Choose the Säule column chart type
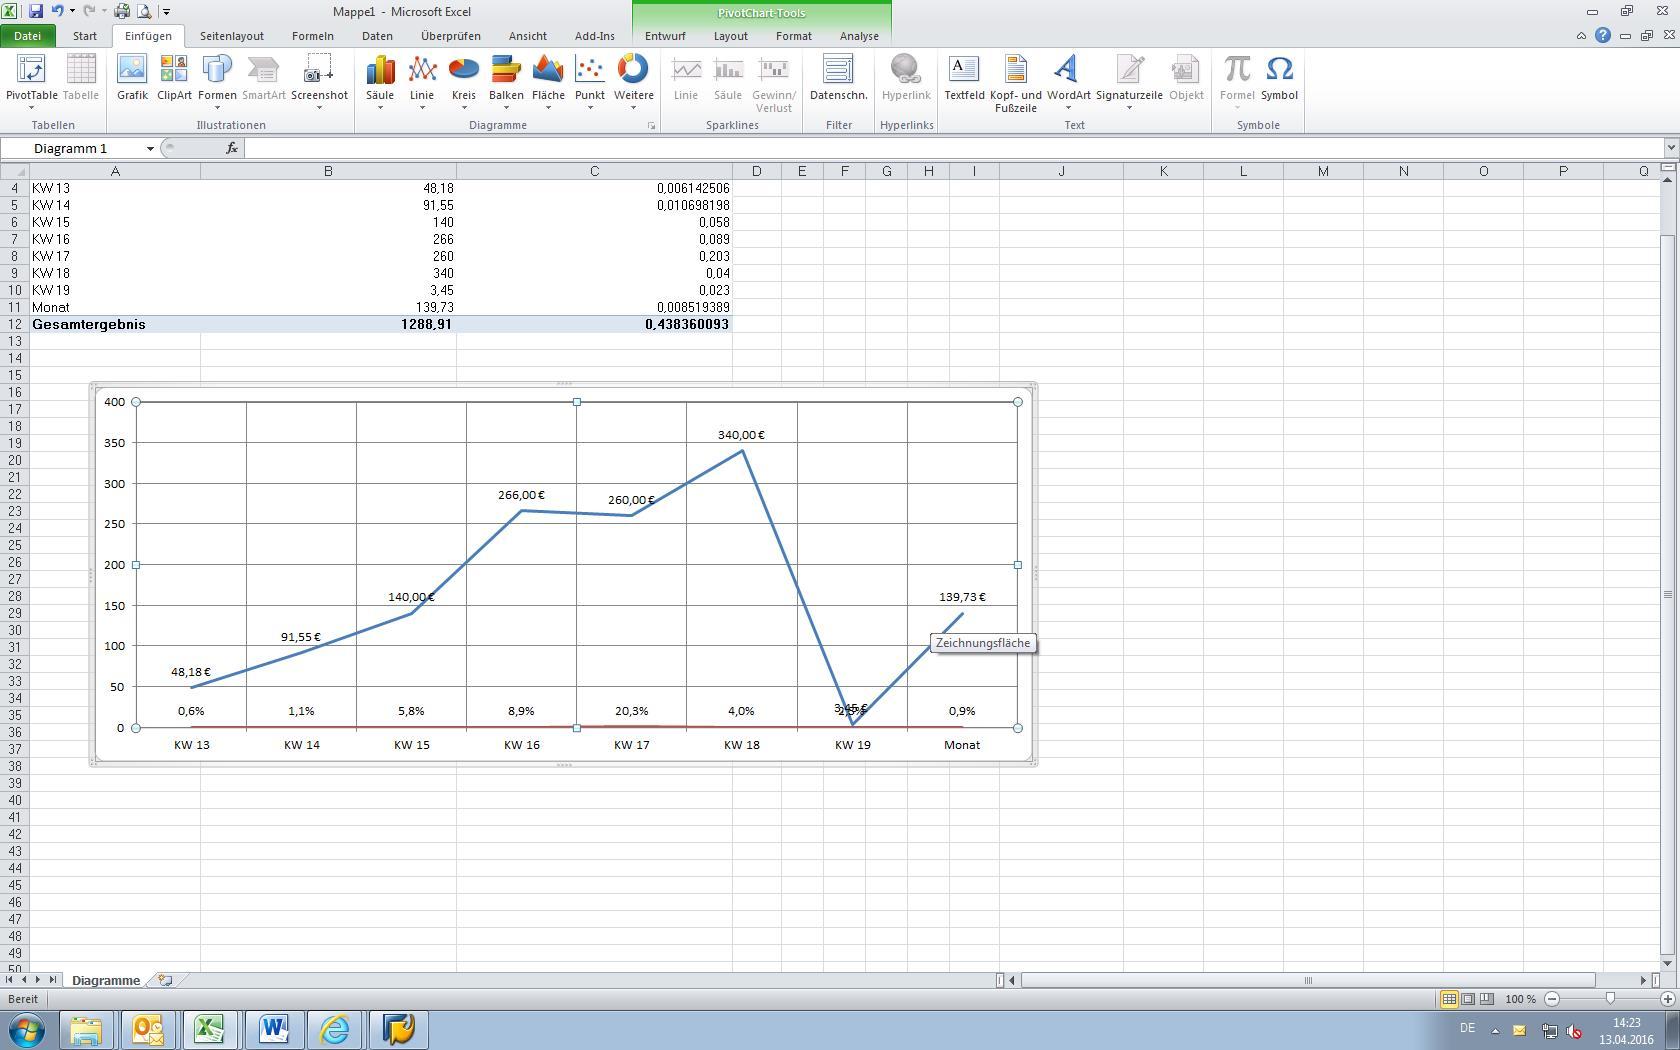Screen dimensions: 1680x1050 point(380,80)
